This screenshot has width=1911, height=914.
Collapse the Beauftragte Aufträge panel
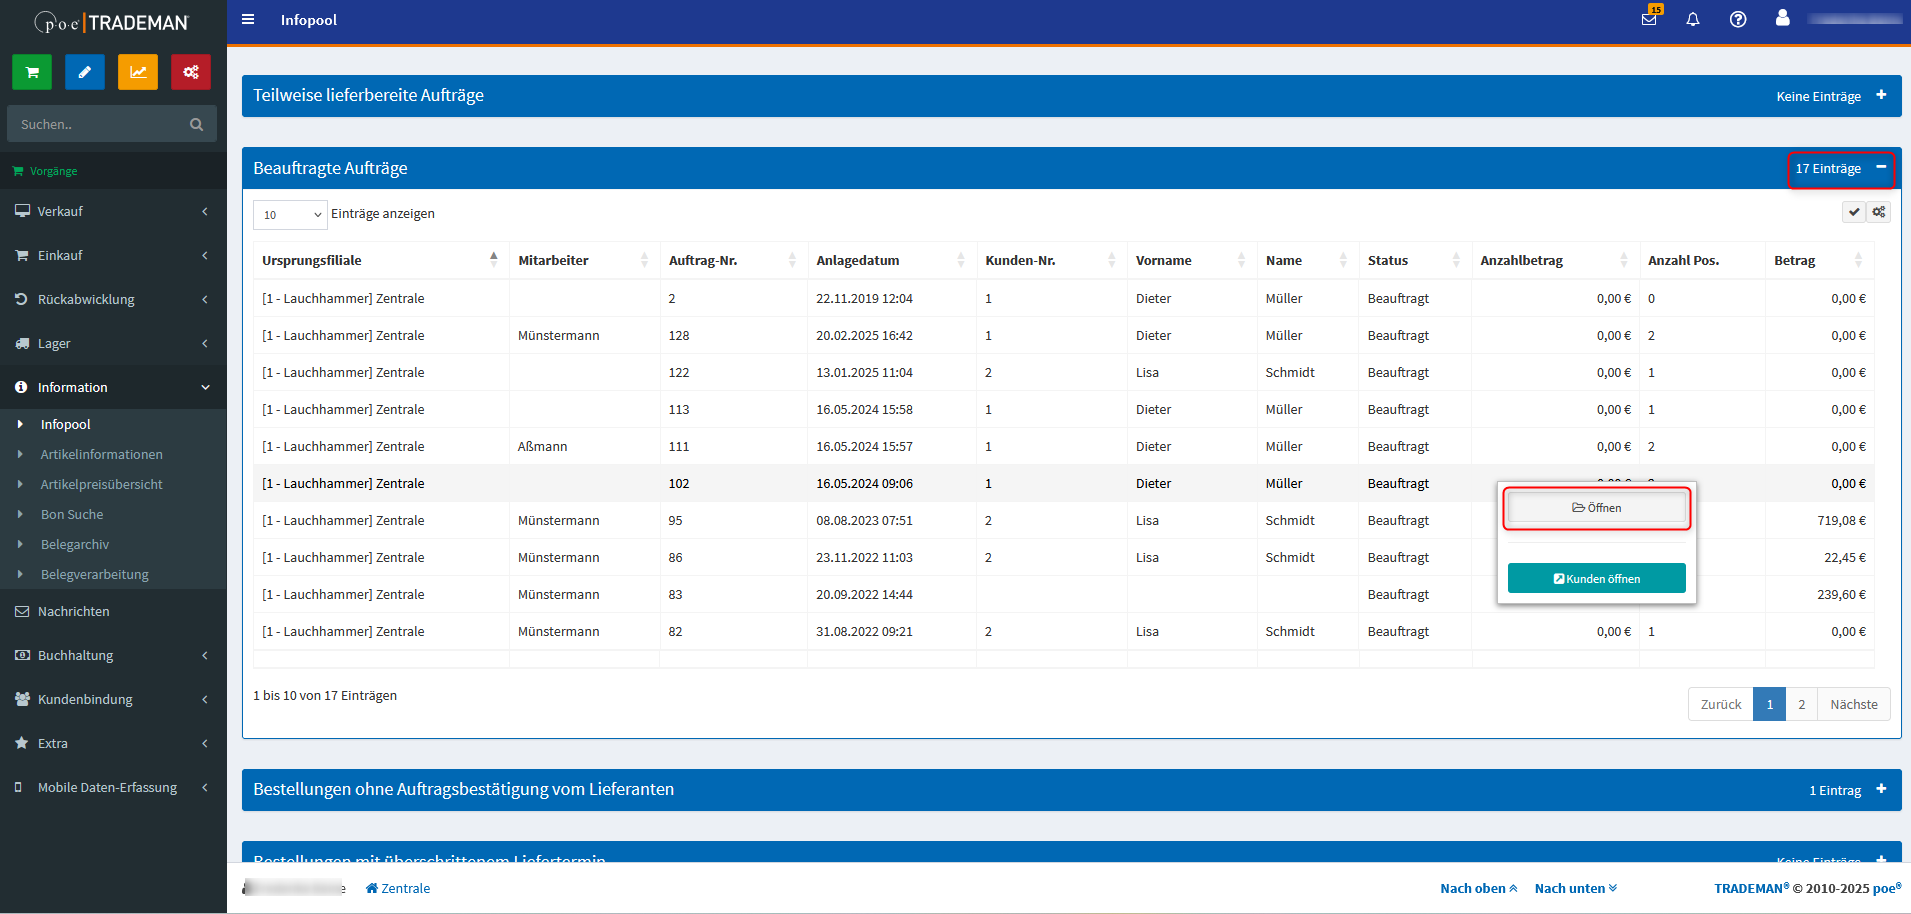[x=1881, y=167]
